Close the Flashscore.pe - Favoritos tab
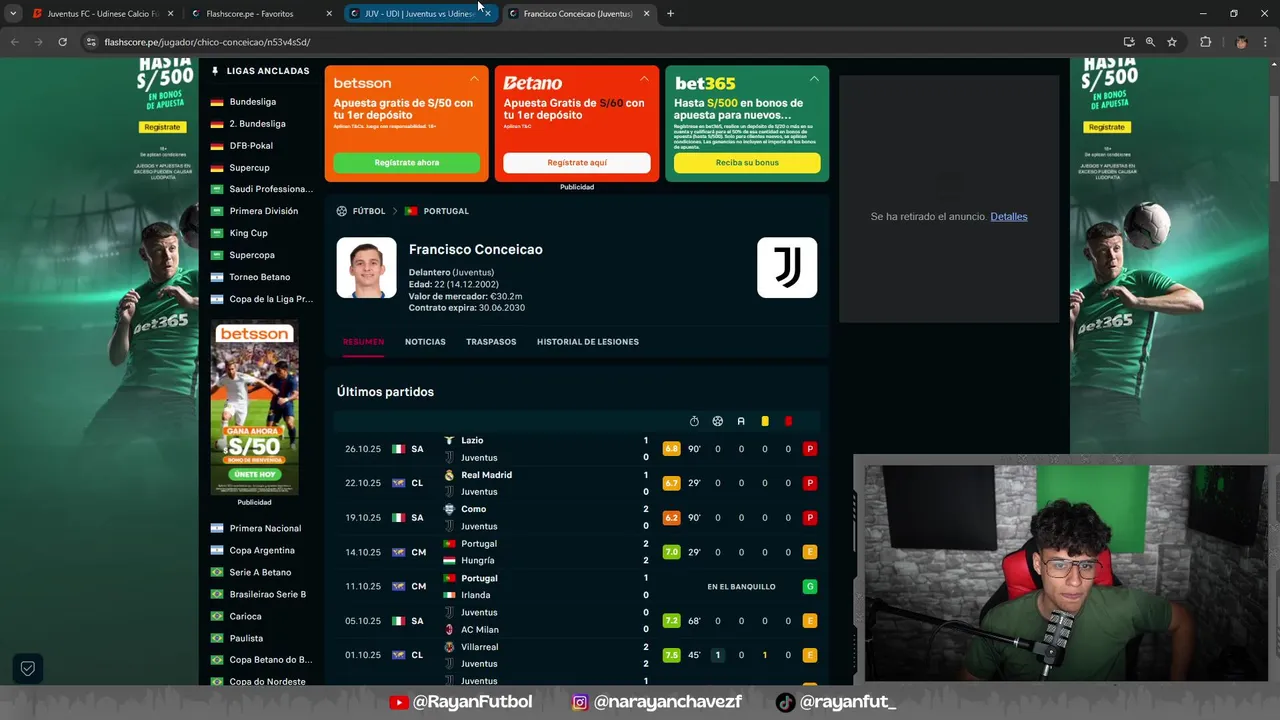Viewport: 1280px width, 720px height. (329, 14)
